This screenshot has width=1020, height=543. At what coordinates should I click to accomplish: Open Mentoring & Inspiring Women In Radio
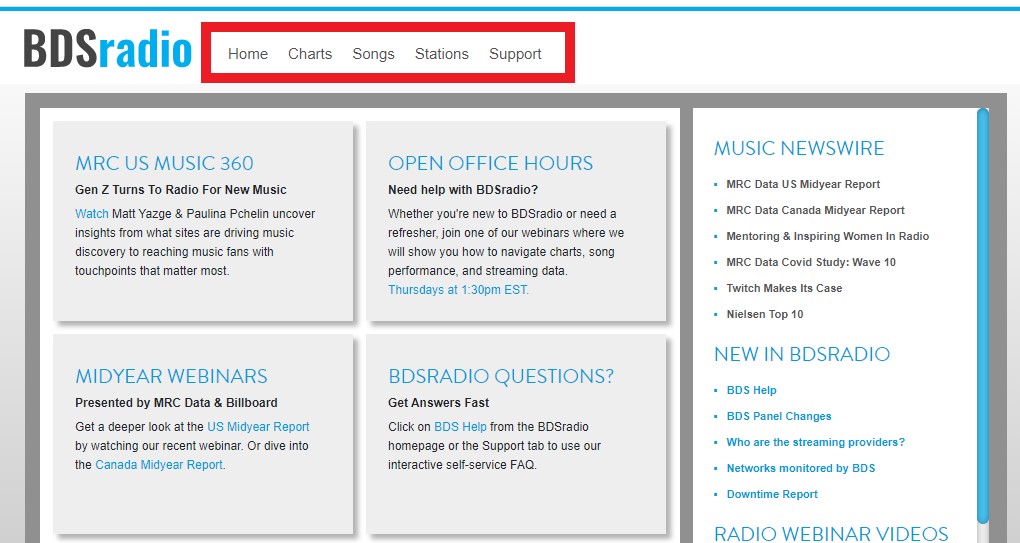pyautogui.click(x=827, y=236)
